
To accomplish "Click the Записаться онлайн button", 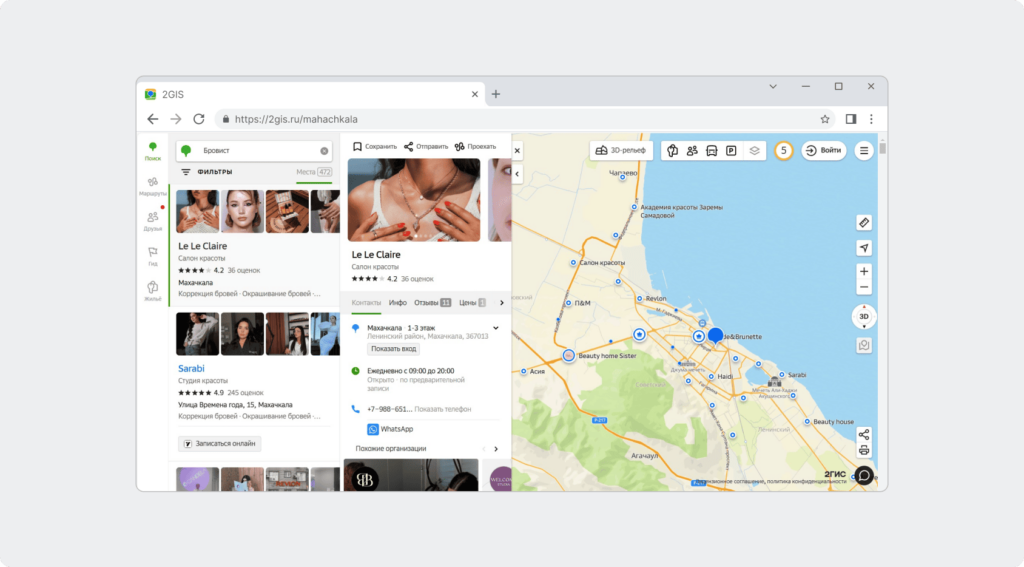I will (219, 443).
